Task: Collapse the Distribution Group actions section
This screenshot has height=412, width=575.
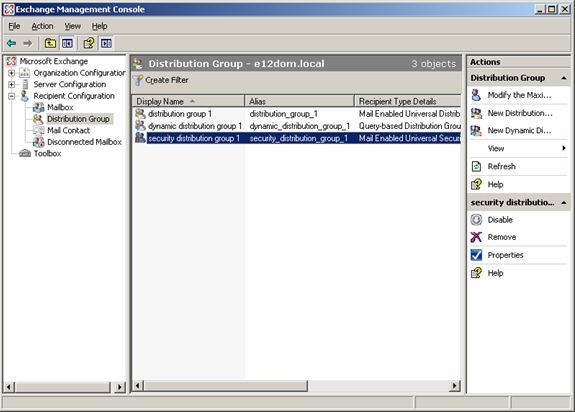Action: 564,78
